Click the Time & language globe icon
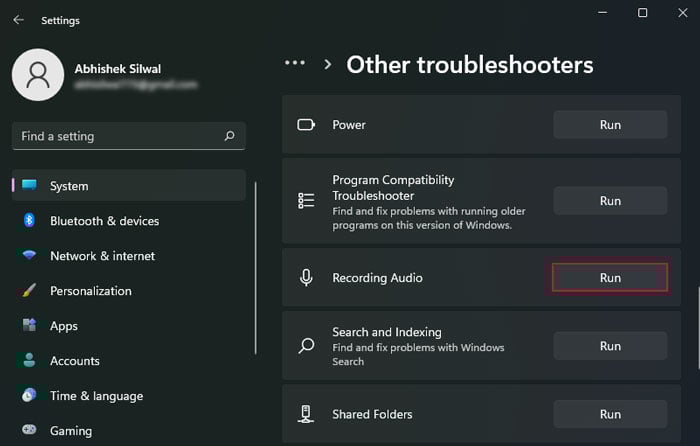The width and height of the screenshot is (700, 446). [29, 395]
